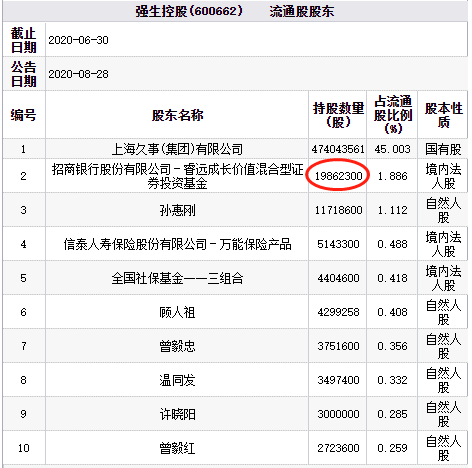Image resolution: width=472 pixels, height=468 pixels.
Task: Click the 公告日期 label cell
Action: pyautogui.click(x=24, y=74)
